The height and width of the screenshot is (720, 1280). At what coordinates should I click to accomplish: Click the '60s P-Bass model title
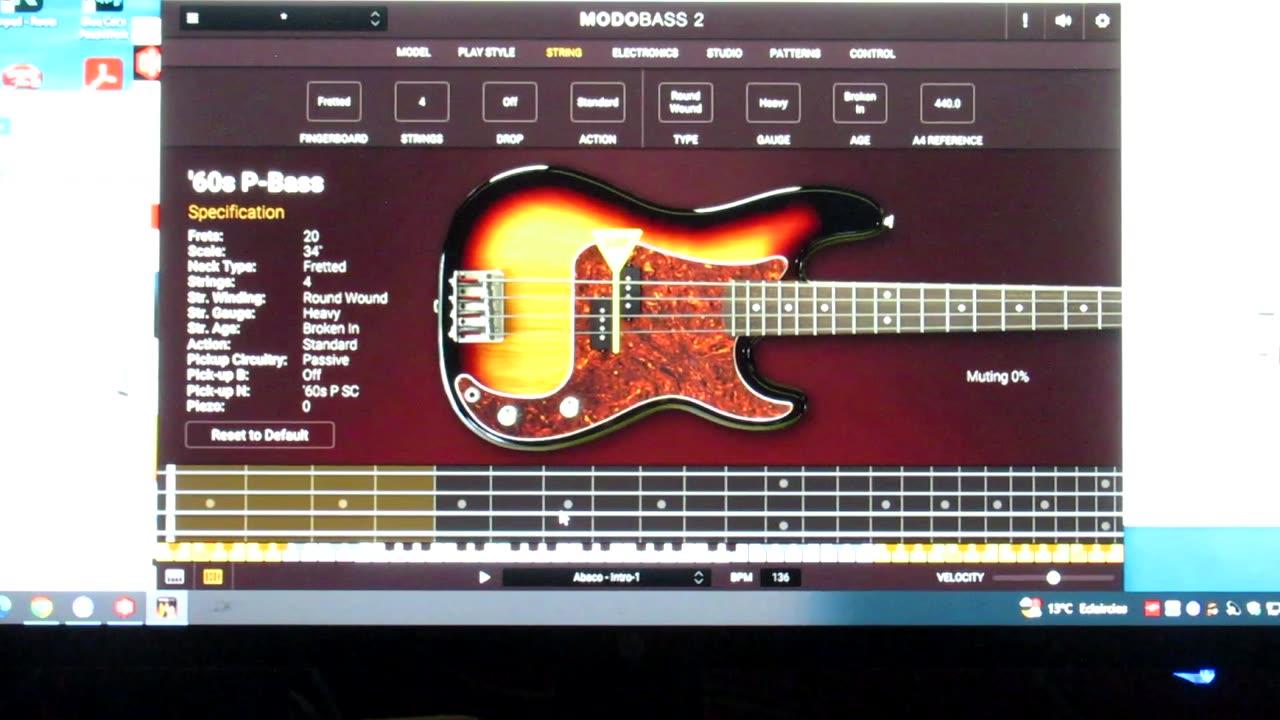[x=255, y=182]
